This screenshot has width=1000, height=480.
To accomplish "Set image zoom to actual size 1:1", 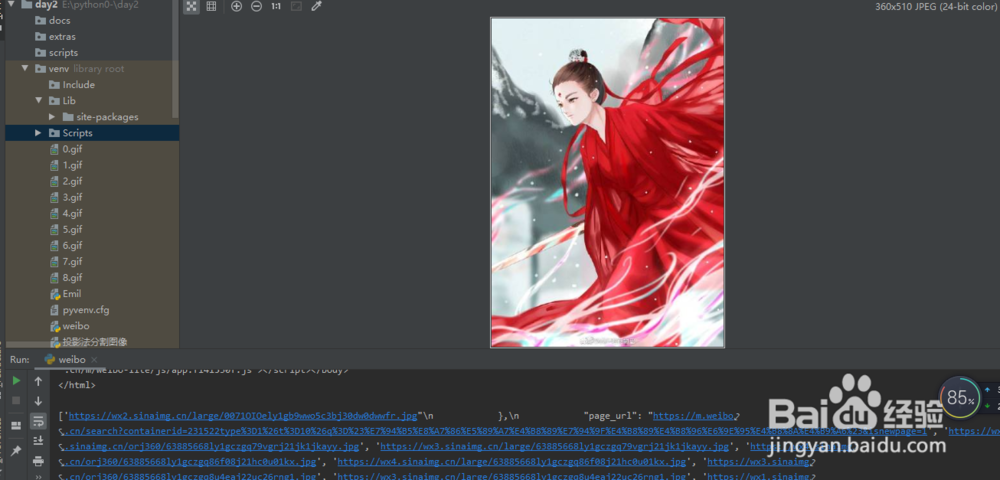I will (276, 6).
